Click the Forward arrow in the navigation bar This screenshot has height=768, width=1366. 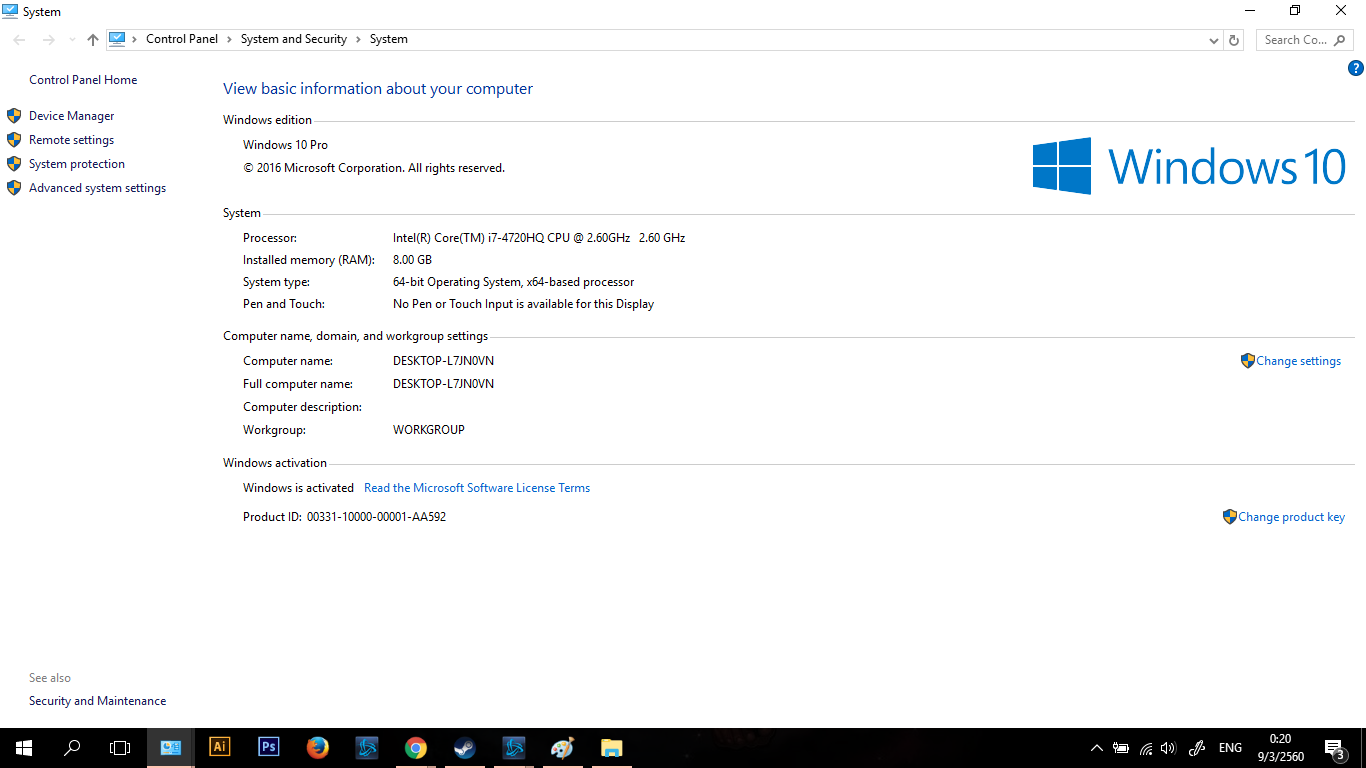coord(48,40)
